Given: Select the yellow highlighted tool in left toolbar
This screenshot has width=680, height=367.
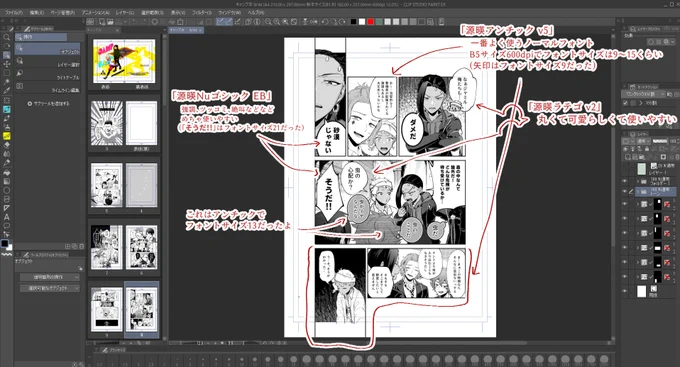Looking at the screenshot, I should pos(7,136).
